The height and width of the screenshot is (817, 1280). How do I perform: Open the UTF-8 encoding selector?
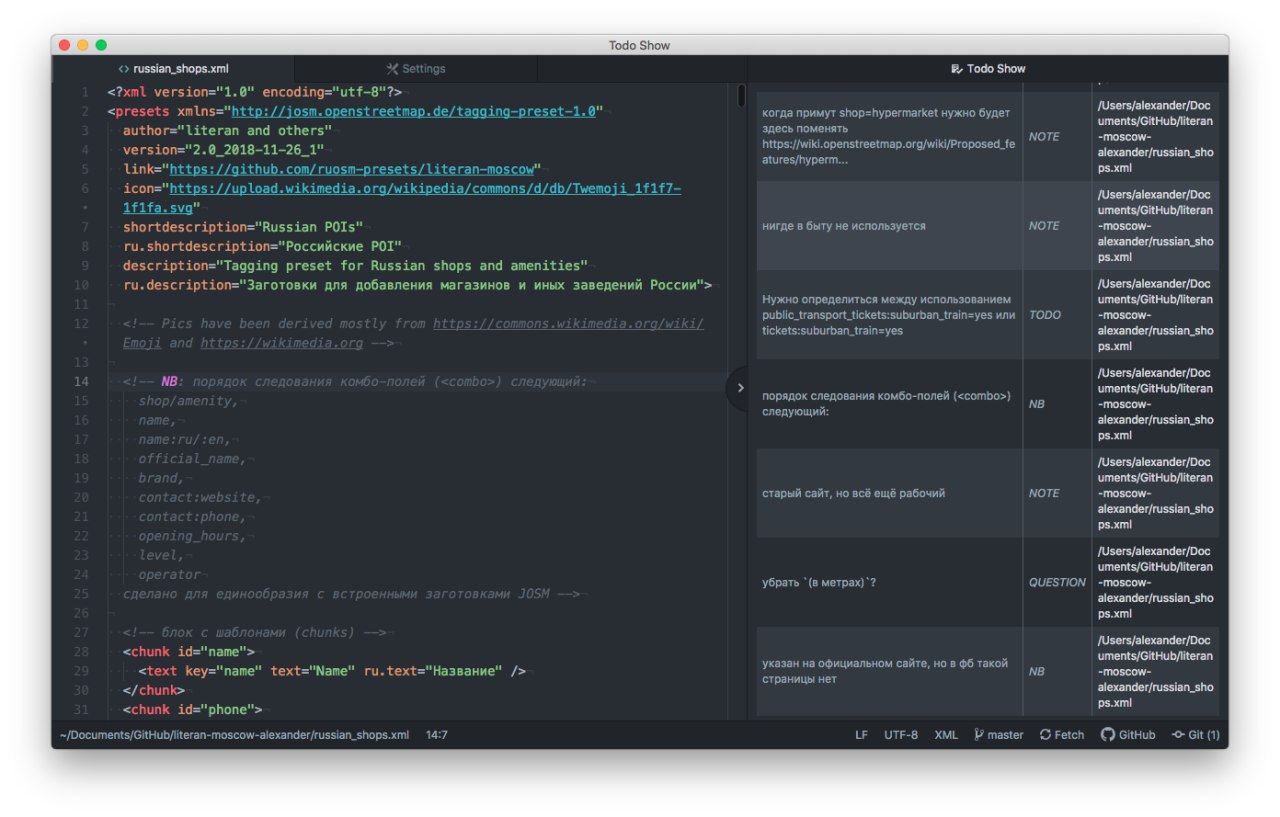tap(900, 735)
